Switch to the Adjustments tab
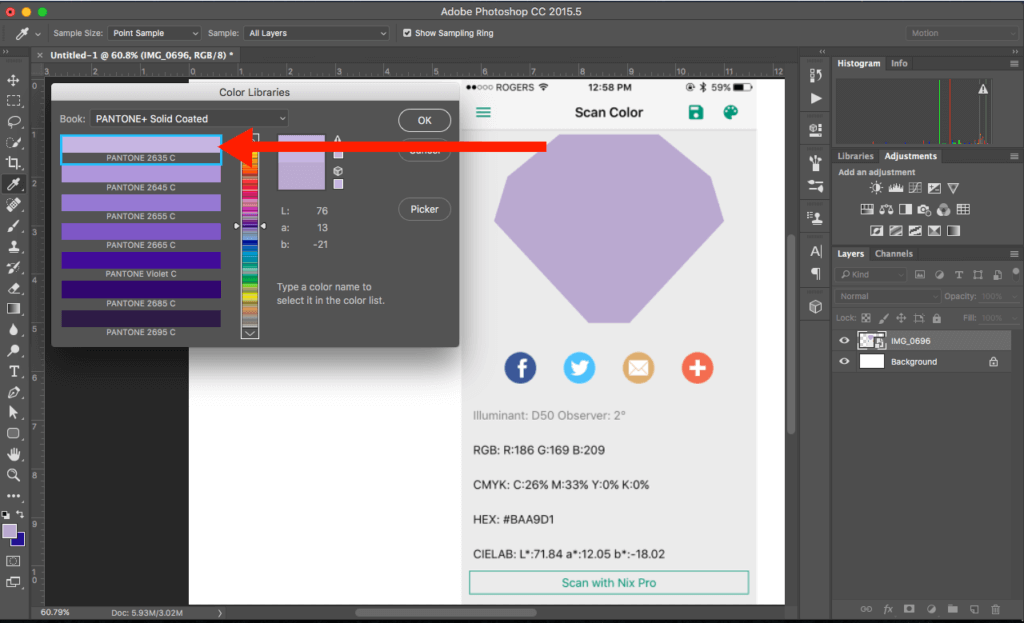The width and height of the screenshot is (1024, 623). click(910, 156)
